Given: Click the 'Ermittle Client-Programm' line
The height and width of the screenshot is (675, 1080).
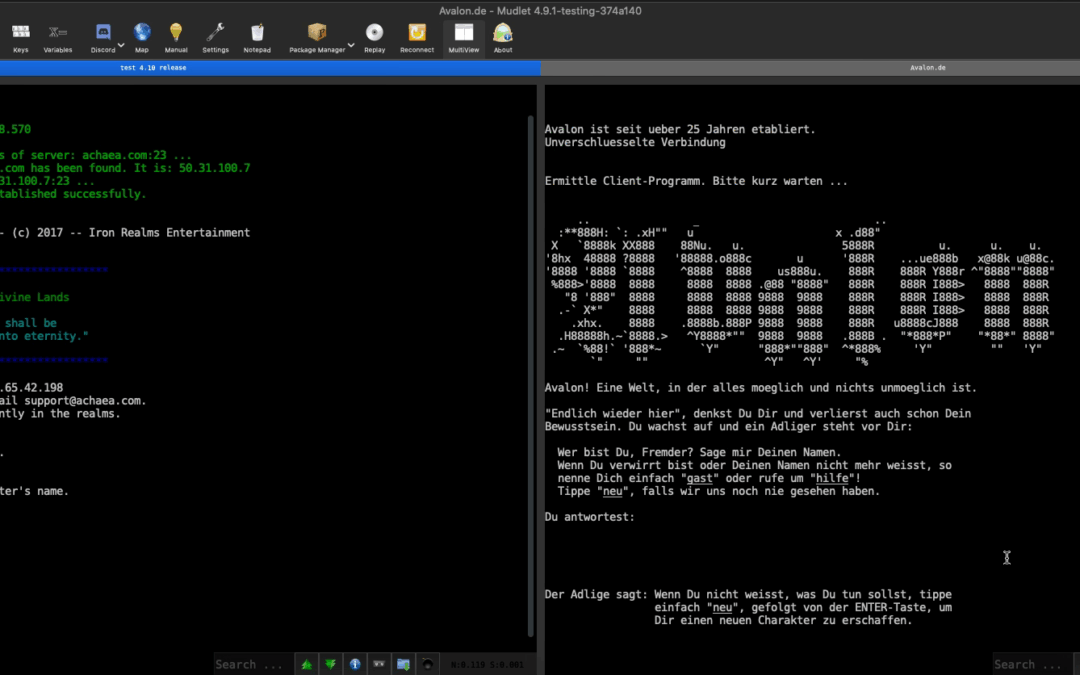Looking at the screenshot, I should 696,181.
